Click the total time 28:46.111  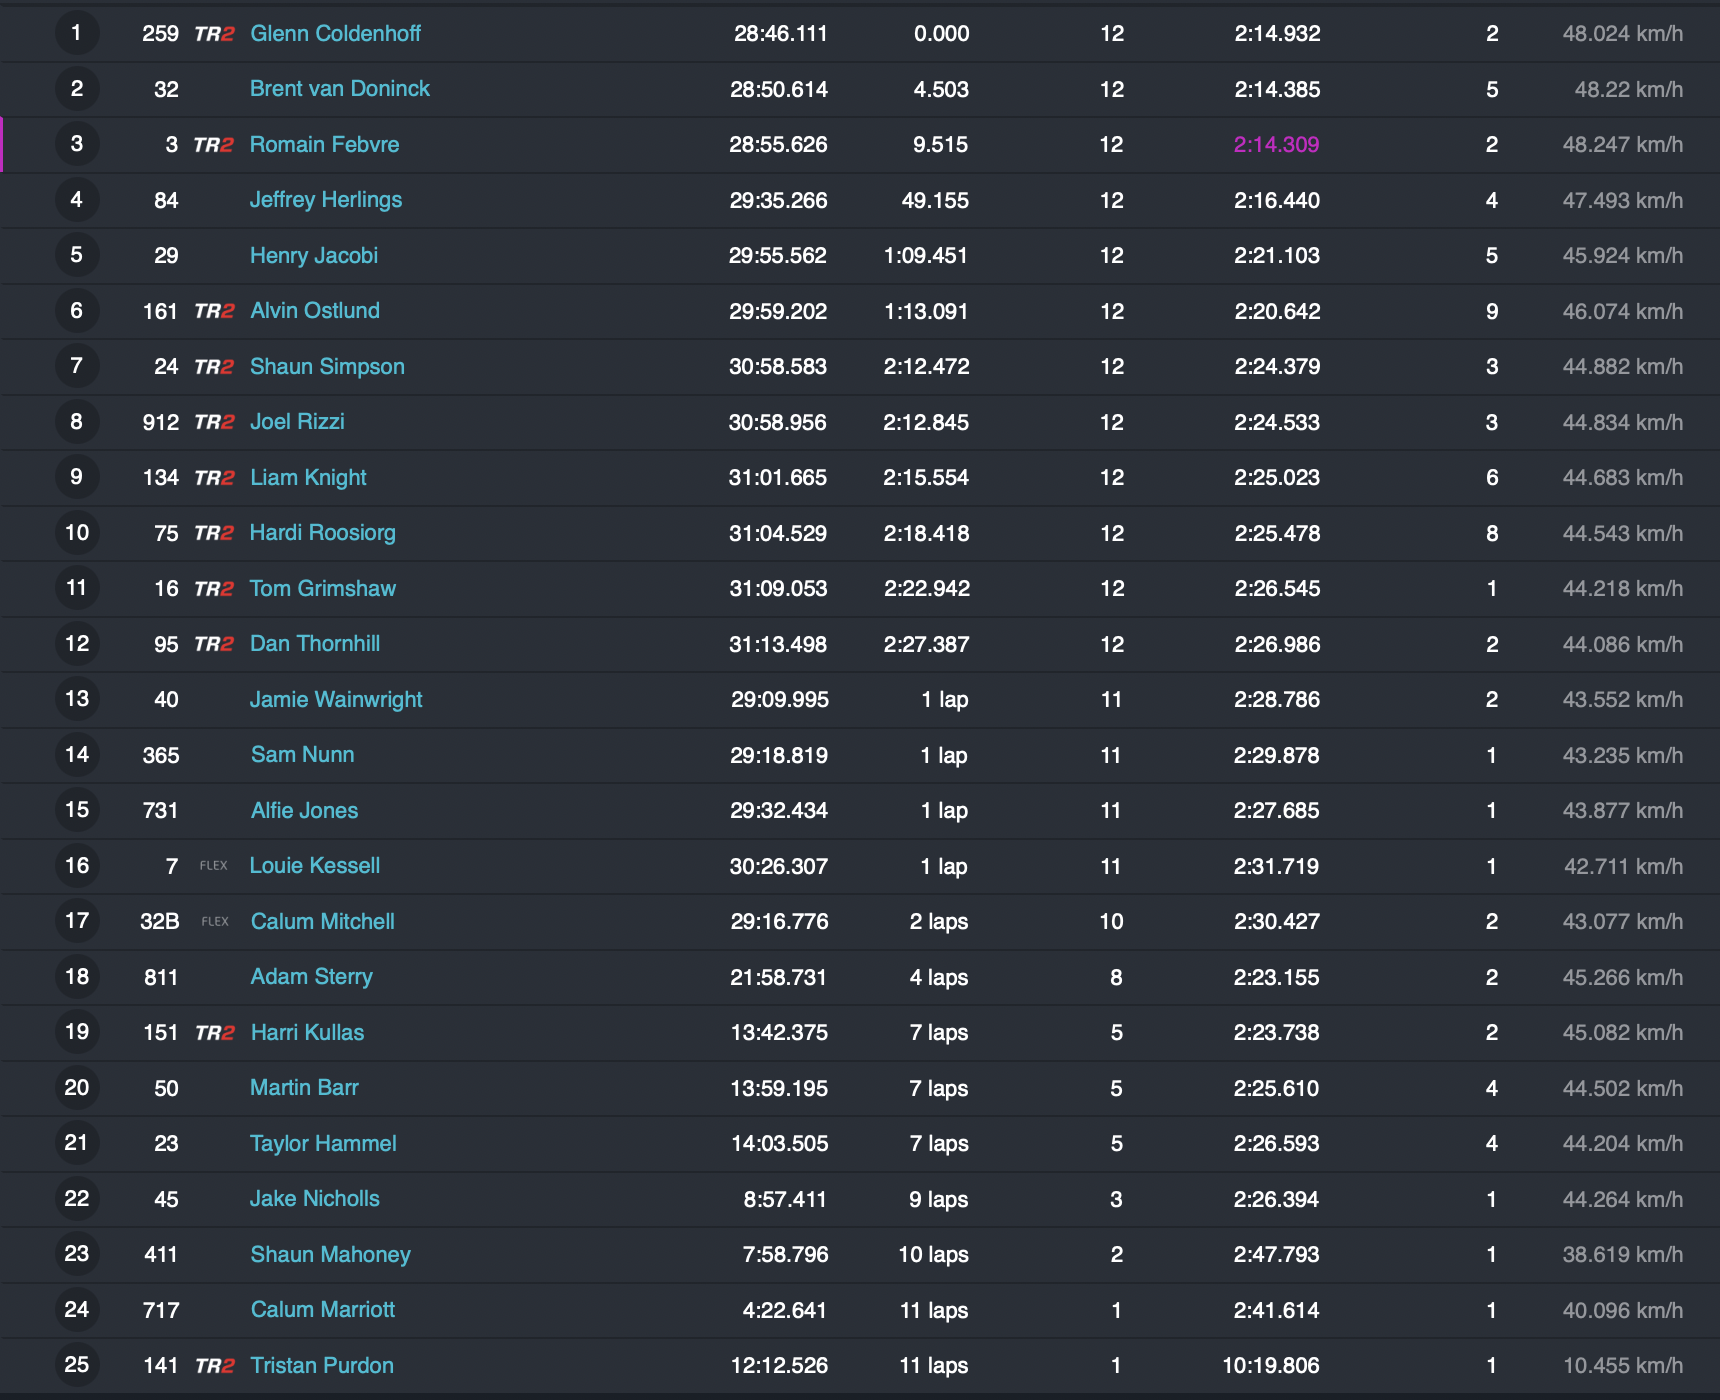[x=781, y=34]
